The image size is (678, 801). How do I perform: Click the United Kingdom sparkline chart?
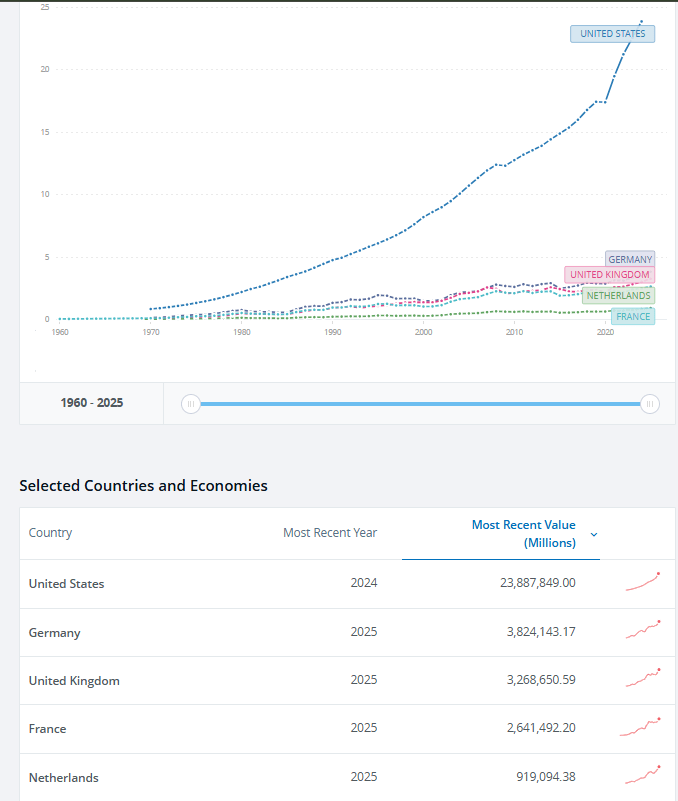(643, 678)
